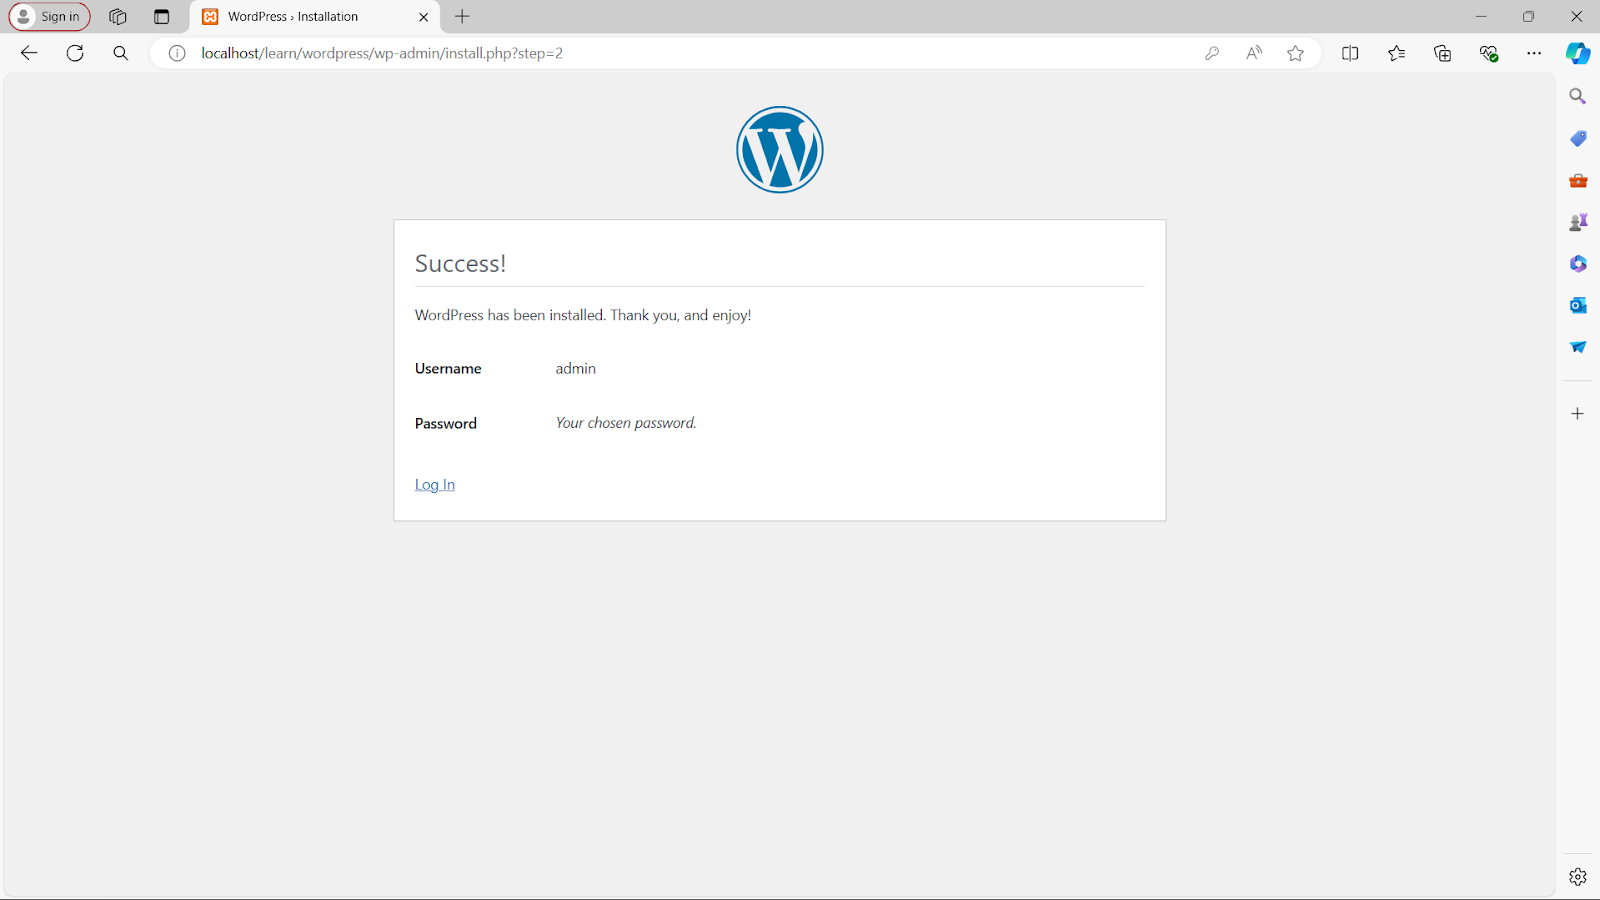The height and width of the screenshot is (900, 1600).
Task: Refresh the current page
Action: pos(75,53)
